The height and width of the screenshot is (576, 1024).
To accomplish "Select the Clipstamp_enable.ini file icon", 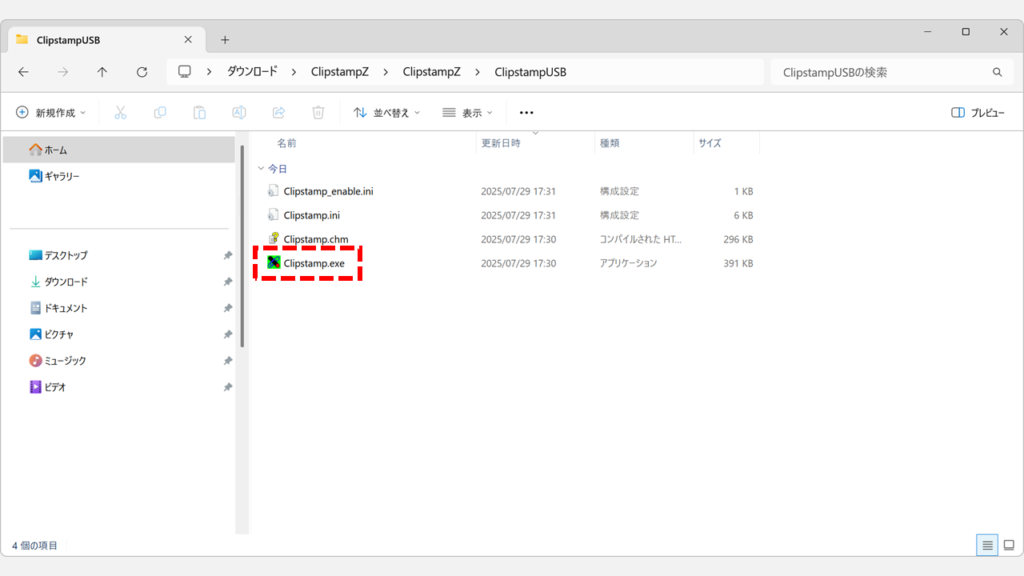I will pyautogui.click(x=273, y=191).
